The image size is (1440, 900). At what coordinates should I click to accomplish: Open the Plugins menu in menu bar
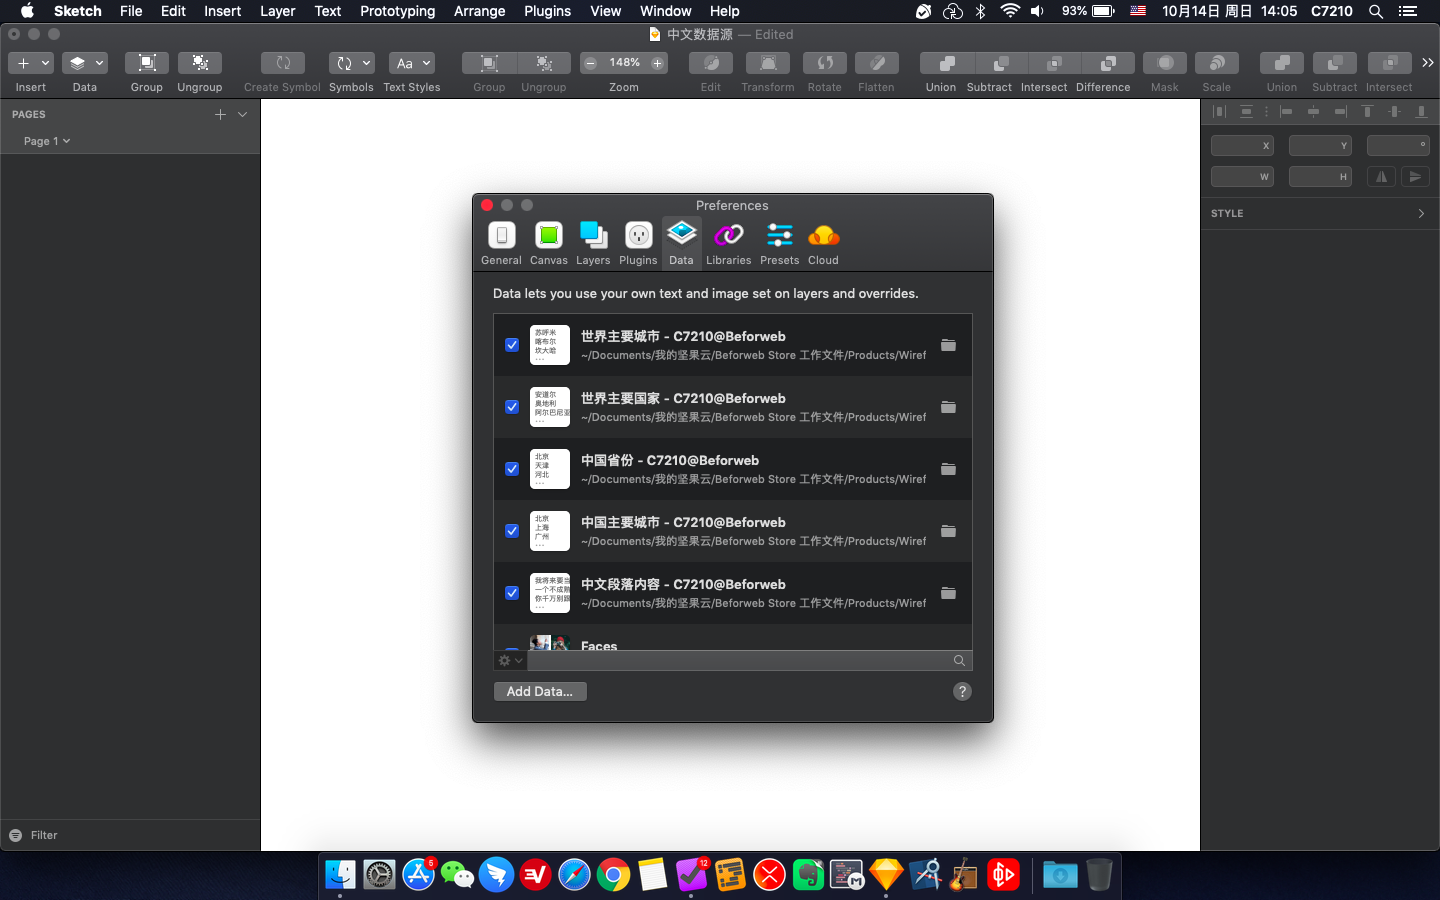(547, 11)
